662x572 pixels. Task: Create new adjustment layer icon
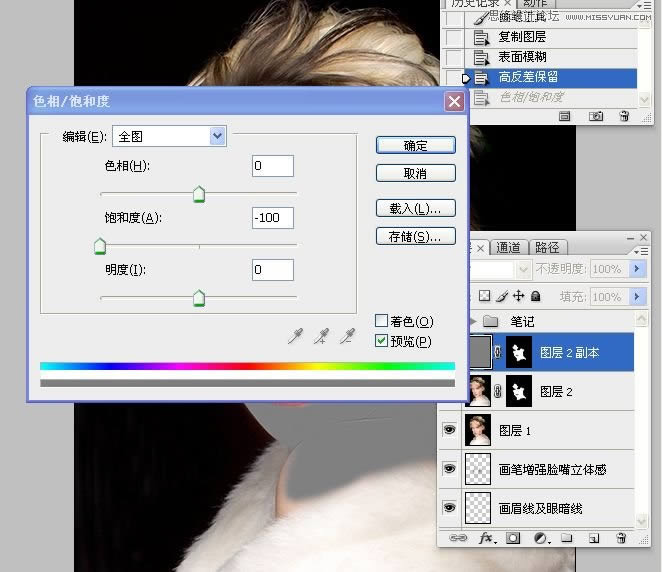point(540,538)
